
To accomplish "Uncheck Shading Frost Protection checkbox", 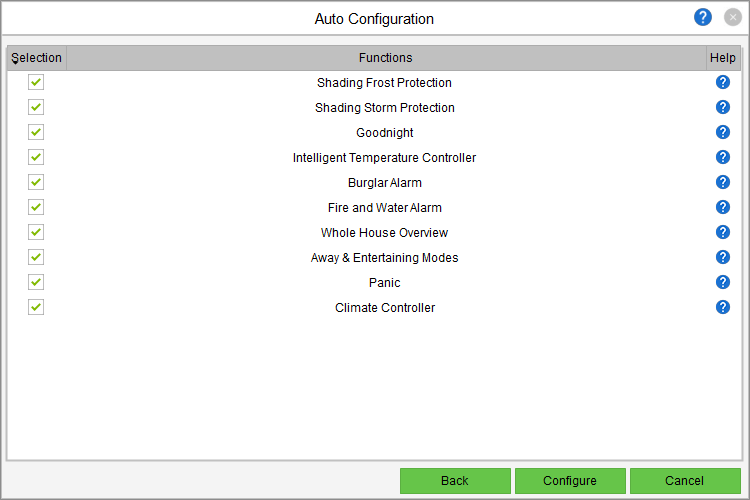I will (x=36, y=82).
